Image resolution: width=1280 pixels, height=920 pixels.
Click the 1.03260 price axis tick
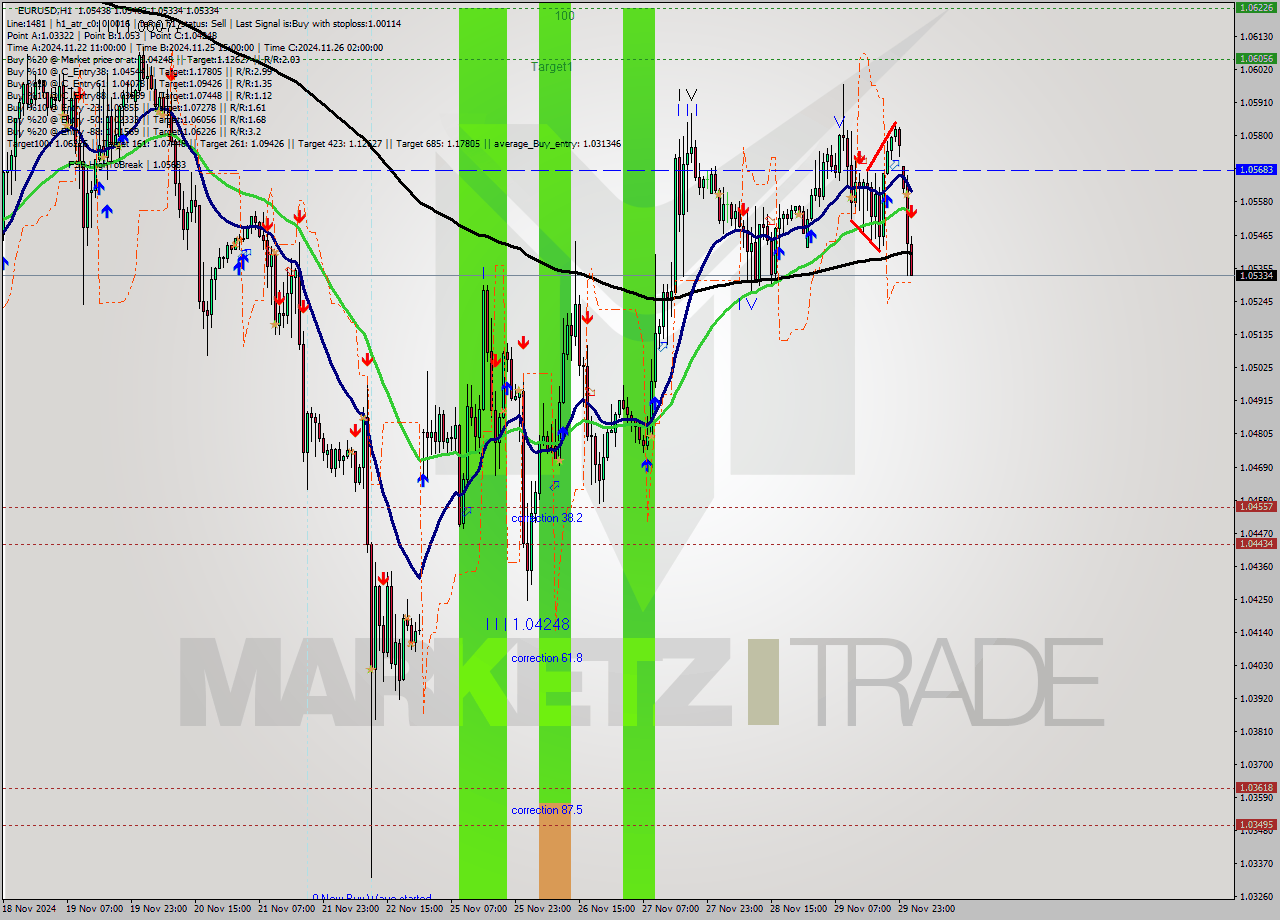click(x=1256, y=896)
